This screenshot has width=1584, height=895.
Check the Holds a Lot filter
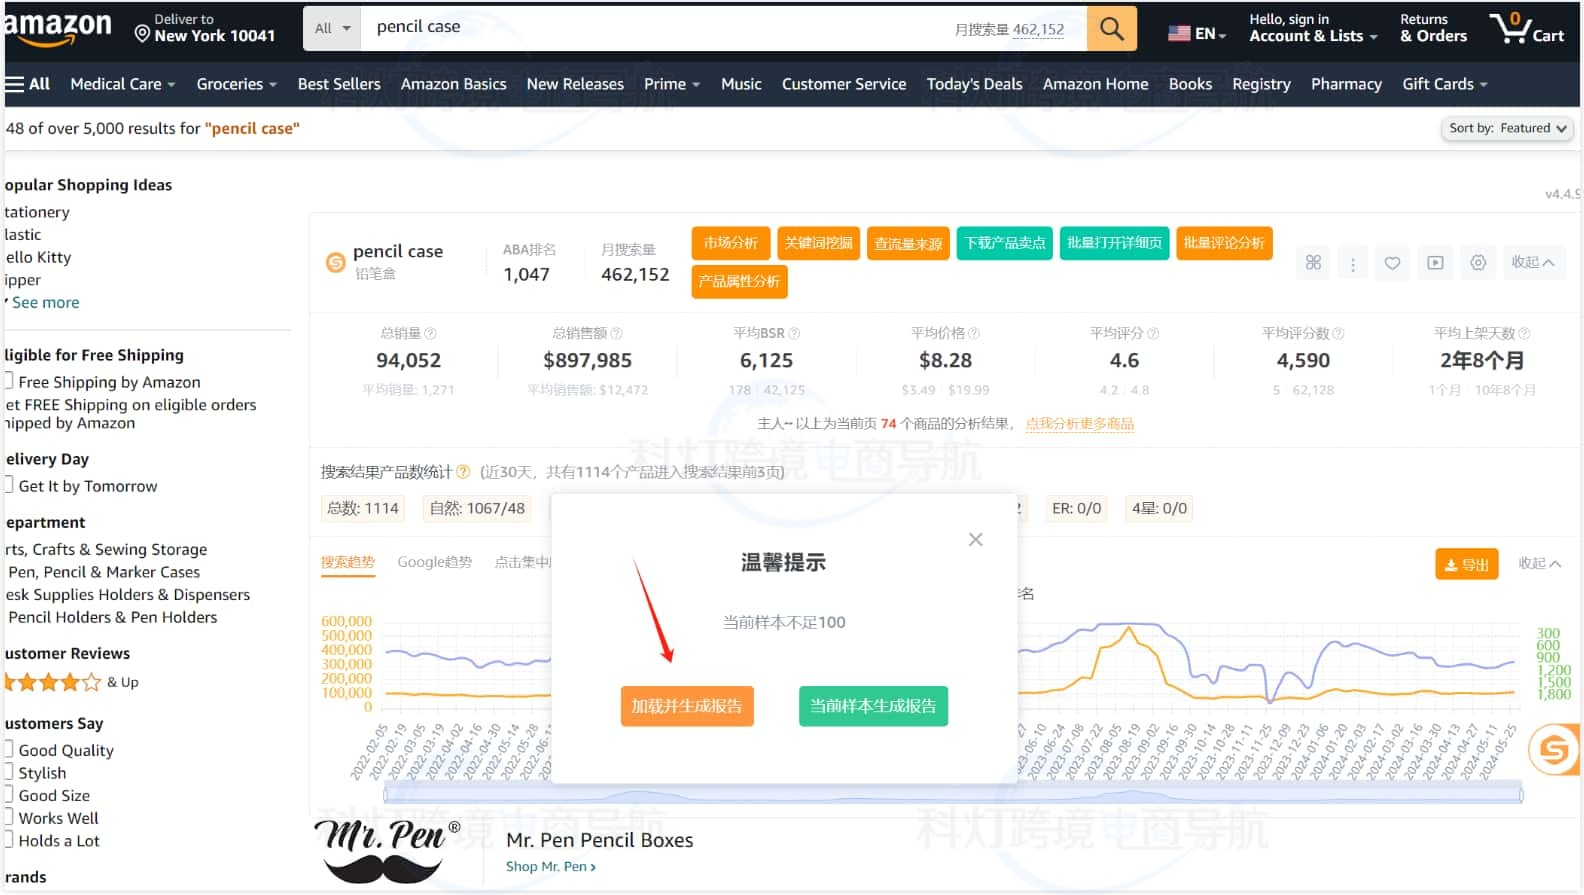coord(8,840)
